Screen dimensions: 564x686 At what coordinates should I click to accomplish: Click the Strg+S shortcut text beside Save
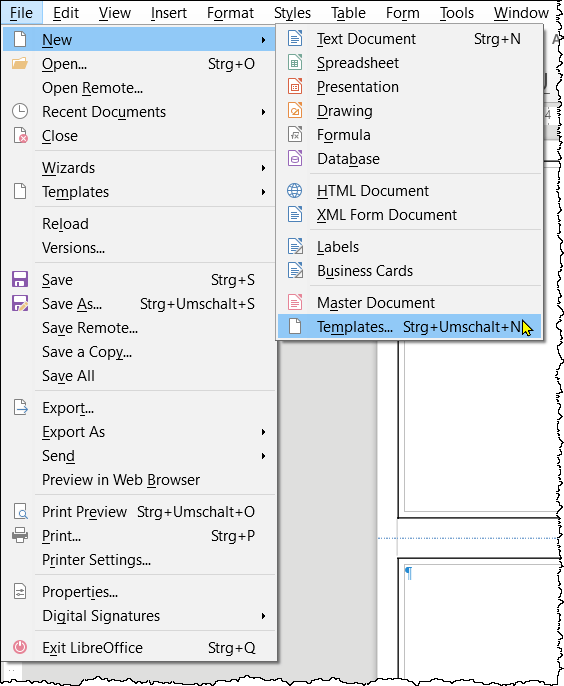tap(233, 280)
